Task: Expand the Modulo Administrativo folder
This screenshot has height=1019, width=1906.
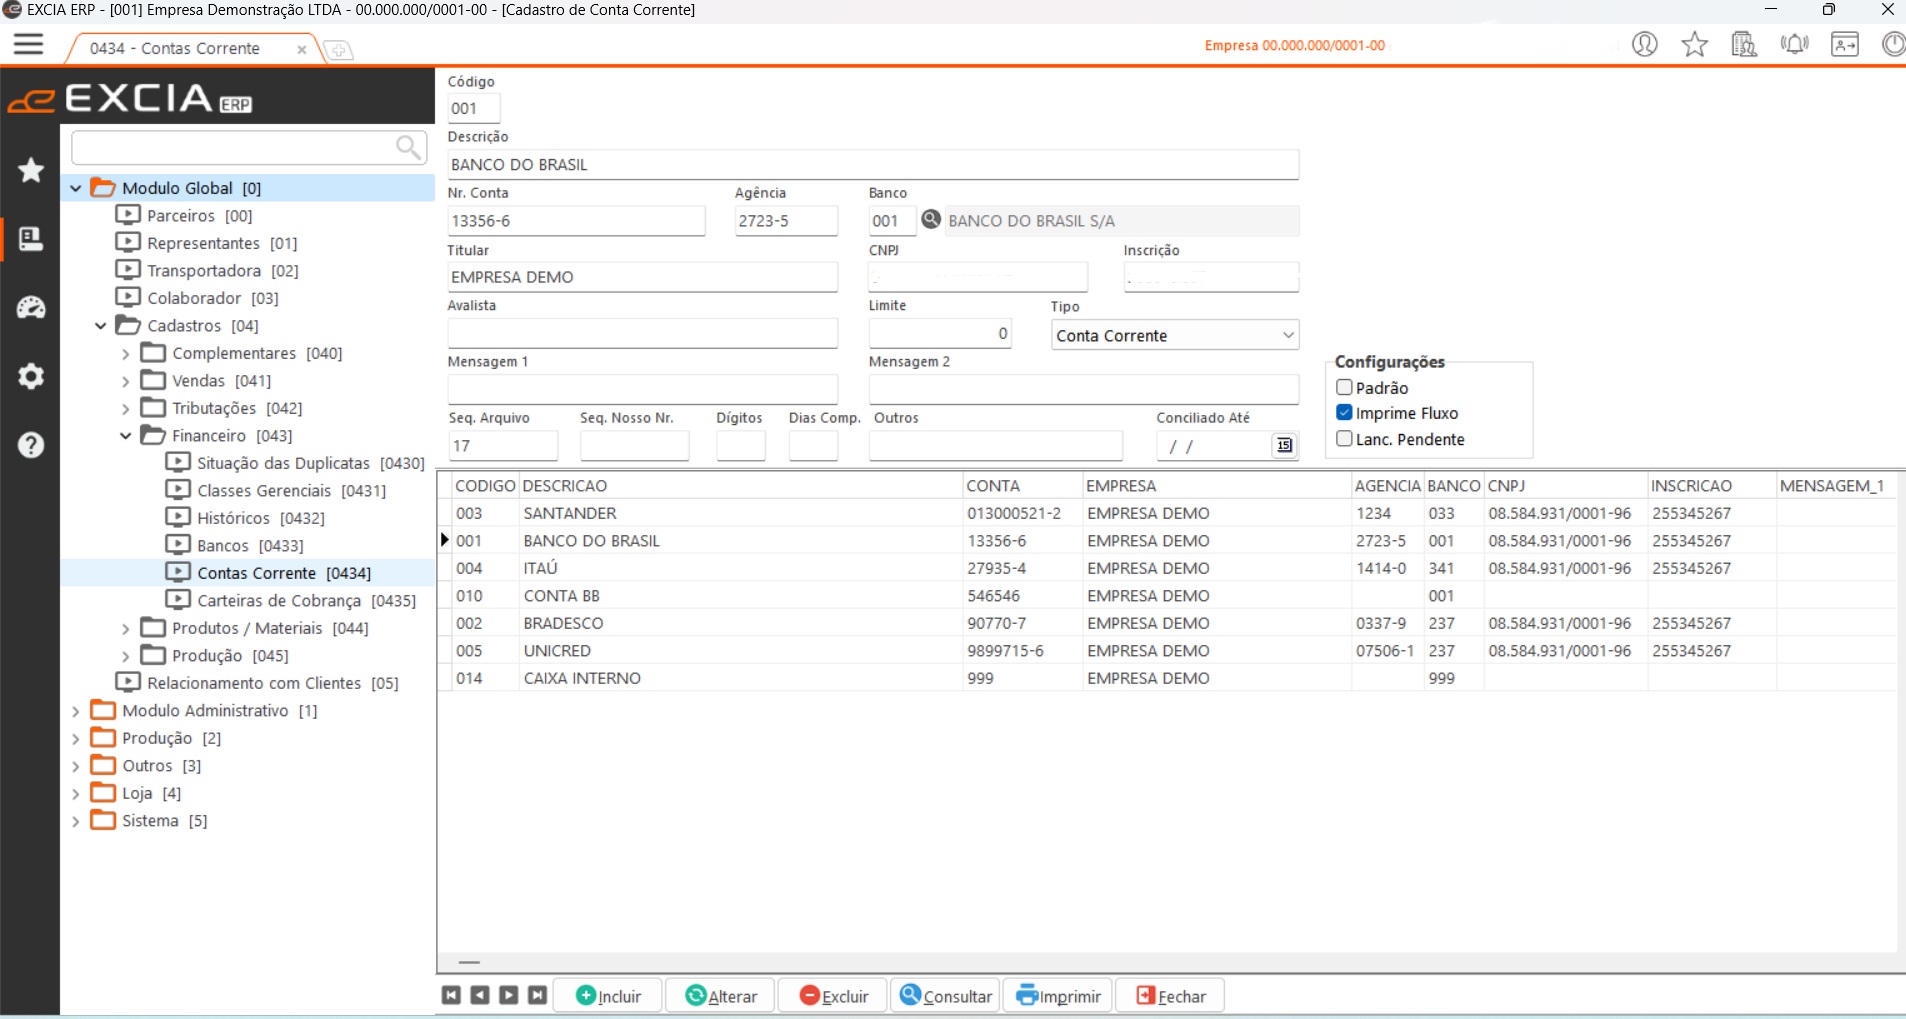Action: (76, 711)
